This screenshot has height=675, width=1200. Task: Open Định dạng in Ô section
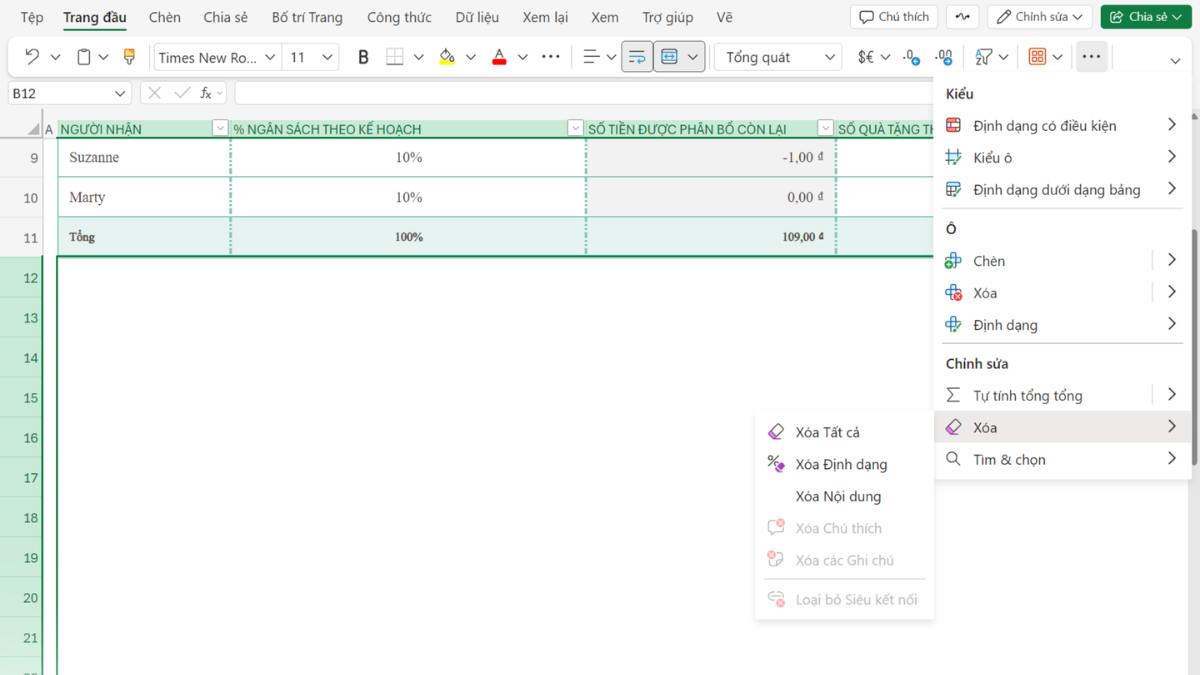tap(1062, 325)
